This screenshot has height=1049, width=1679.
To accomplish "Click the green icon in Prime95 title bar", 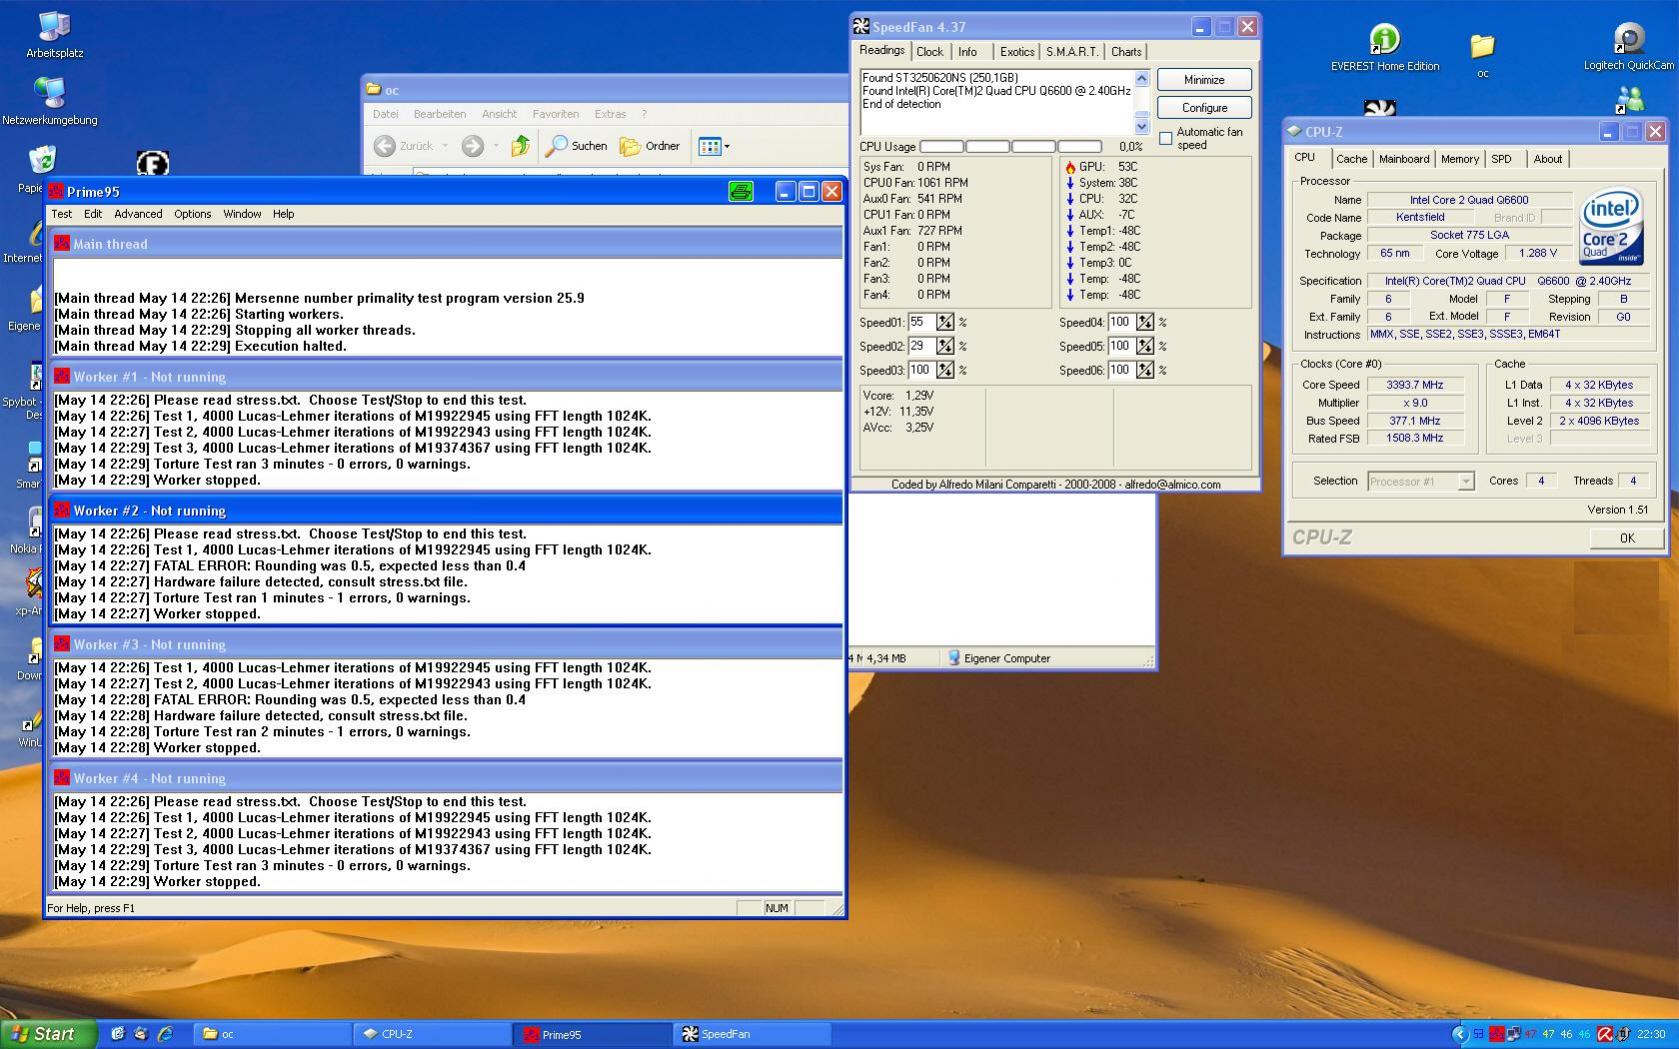I will pos(740,192).
